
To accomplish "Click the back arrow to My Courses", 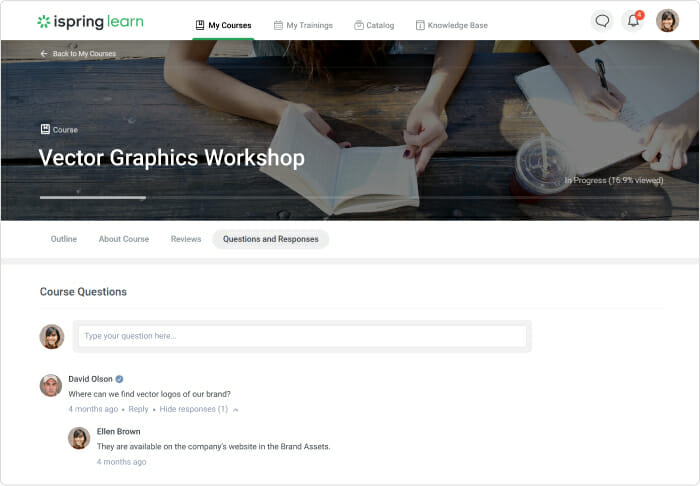I will coord(44,53).
